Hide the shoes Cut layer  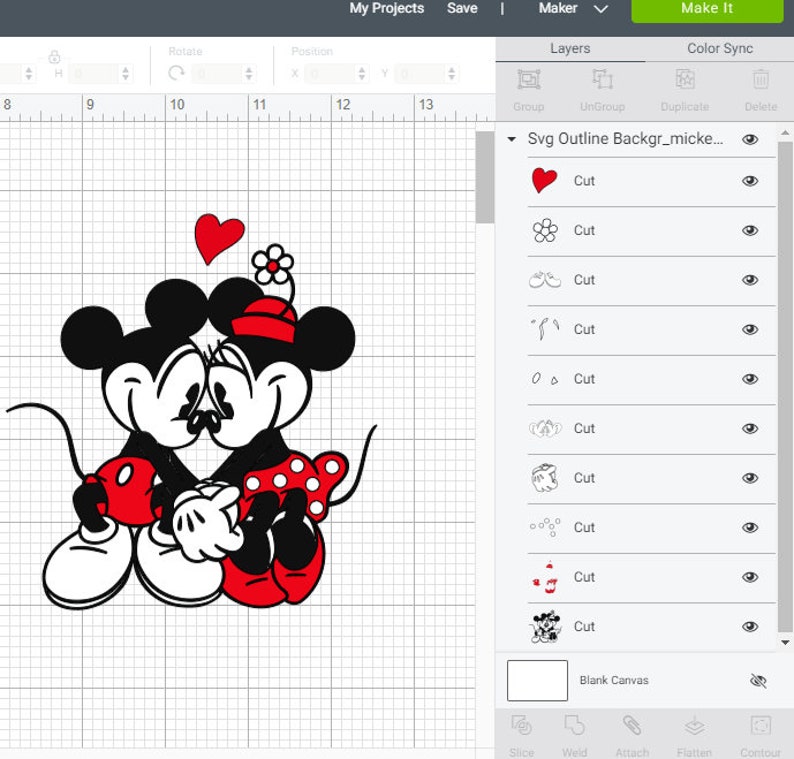[750, 279]
